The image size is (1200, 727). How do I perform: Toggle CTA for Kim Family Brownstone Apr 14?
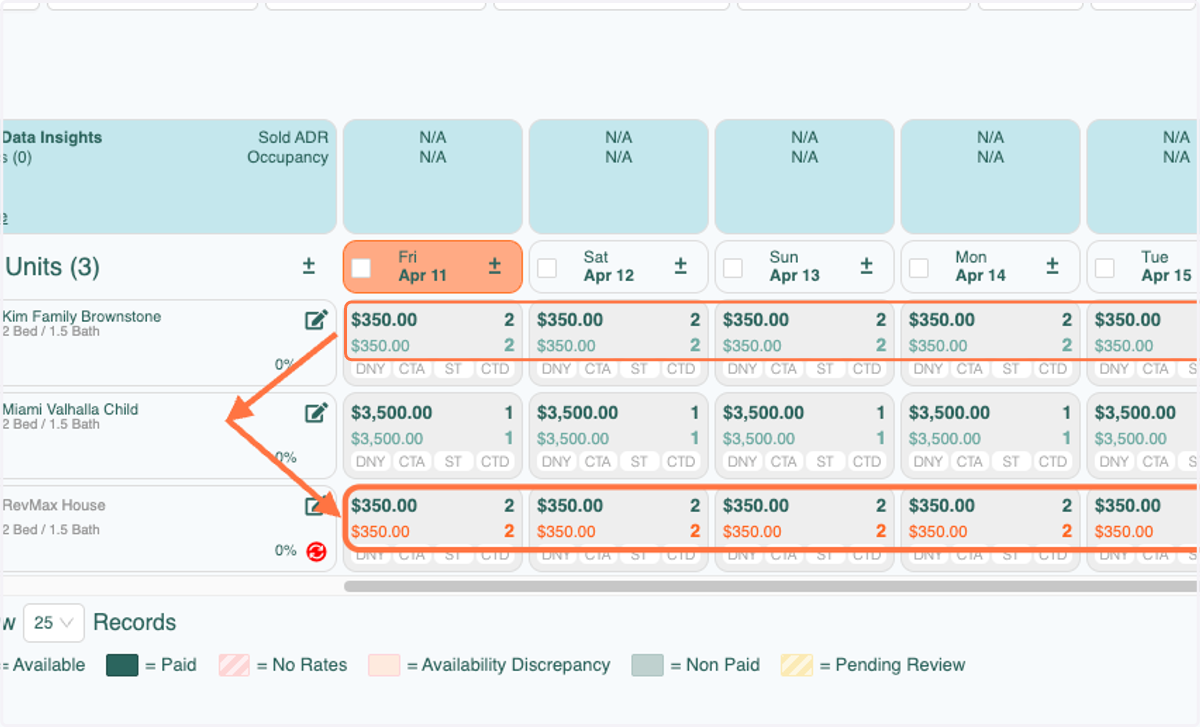[x=970, y=369]
